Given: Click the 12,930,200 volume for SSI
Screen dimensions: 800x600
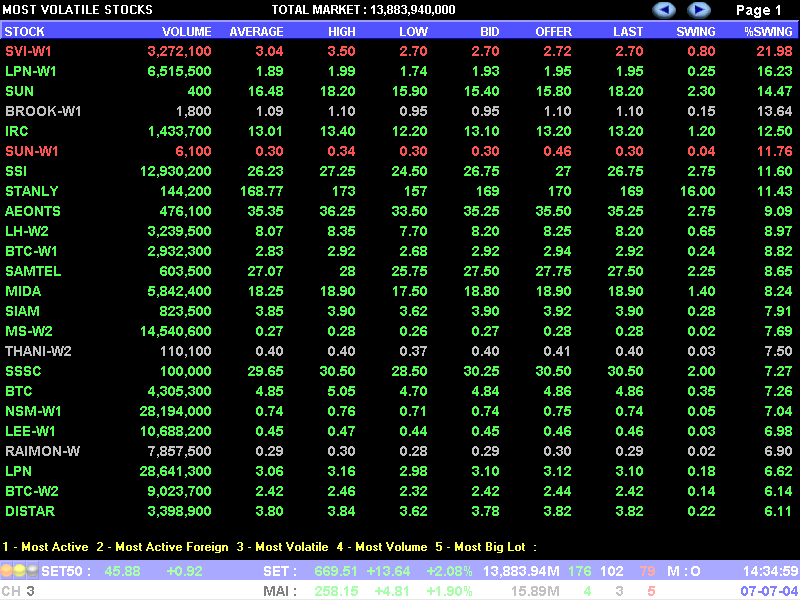Looking at the screenshot, I should [x=176, y=171].
